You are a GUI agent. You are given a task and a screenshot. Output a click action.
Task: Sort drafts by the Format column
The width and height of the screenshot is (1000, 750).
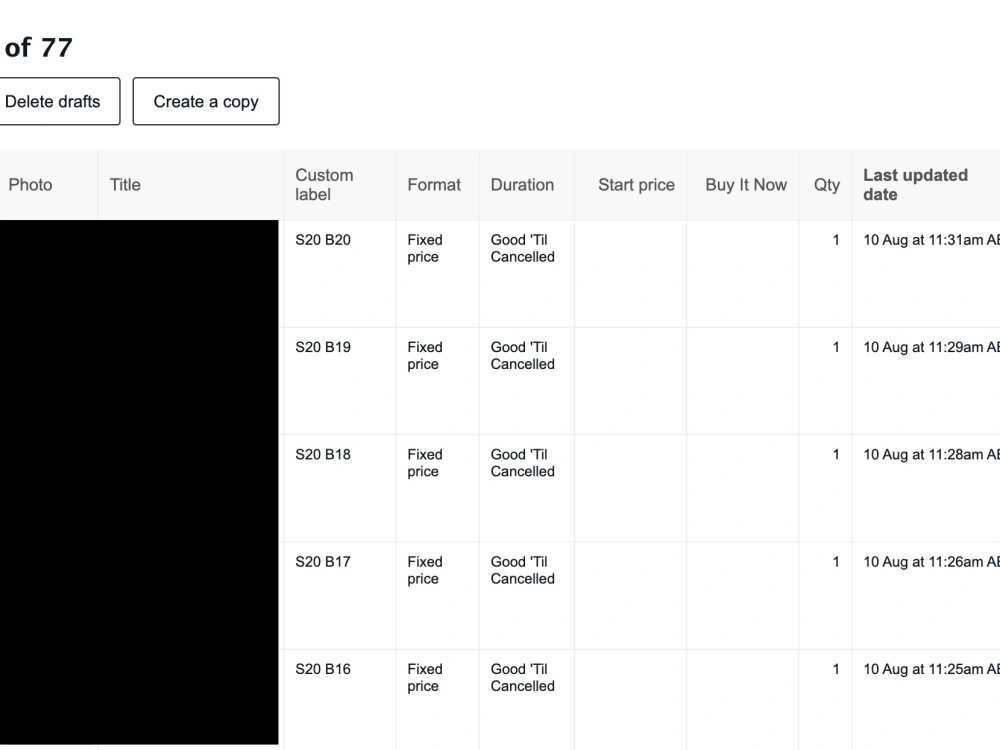[x=434, y=185]
